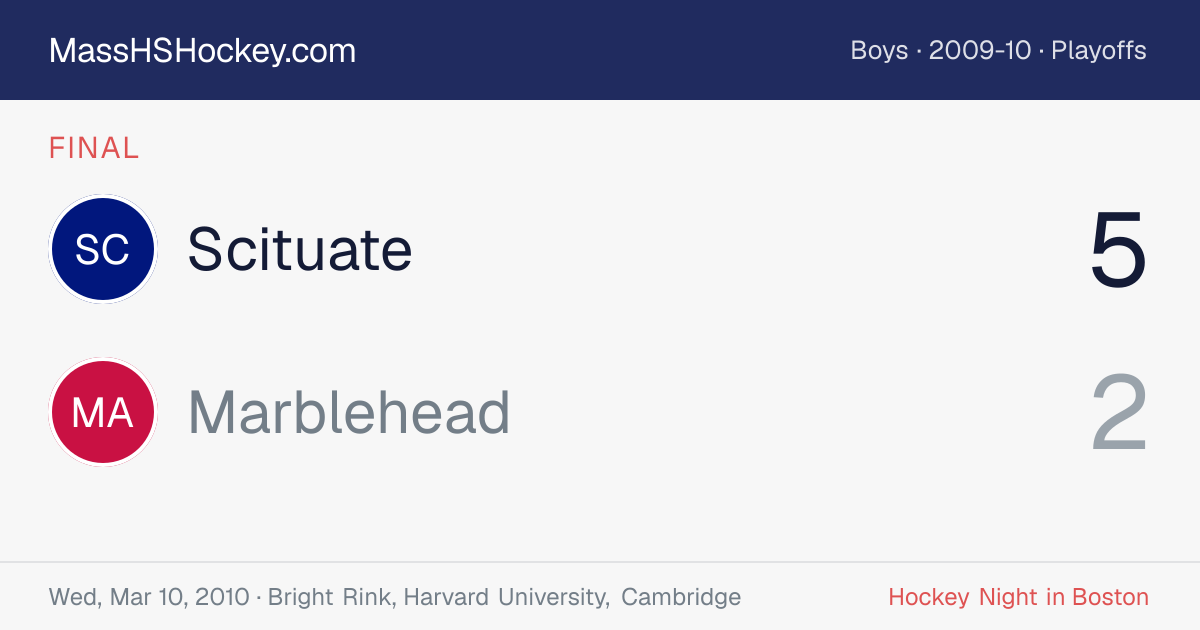Select the Playoffs label in header
Screen dimensions: 1200x630
[x=1098, y=51]
